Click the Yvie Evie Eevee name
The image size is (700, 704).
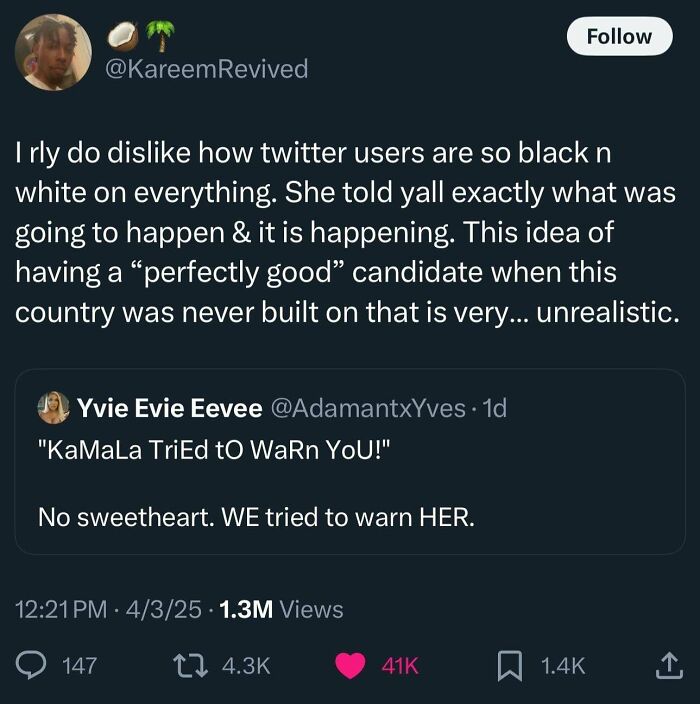pyautogui.click(x=170, y=407)
